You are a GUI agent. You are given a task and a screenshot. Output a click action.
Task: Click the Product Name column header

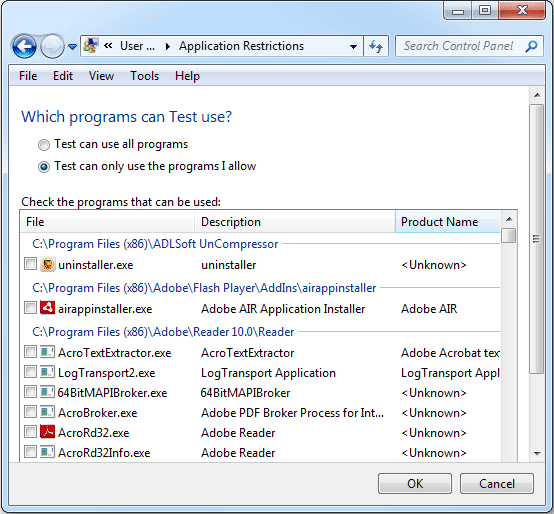[x=448, y=222]
